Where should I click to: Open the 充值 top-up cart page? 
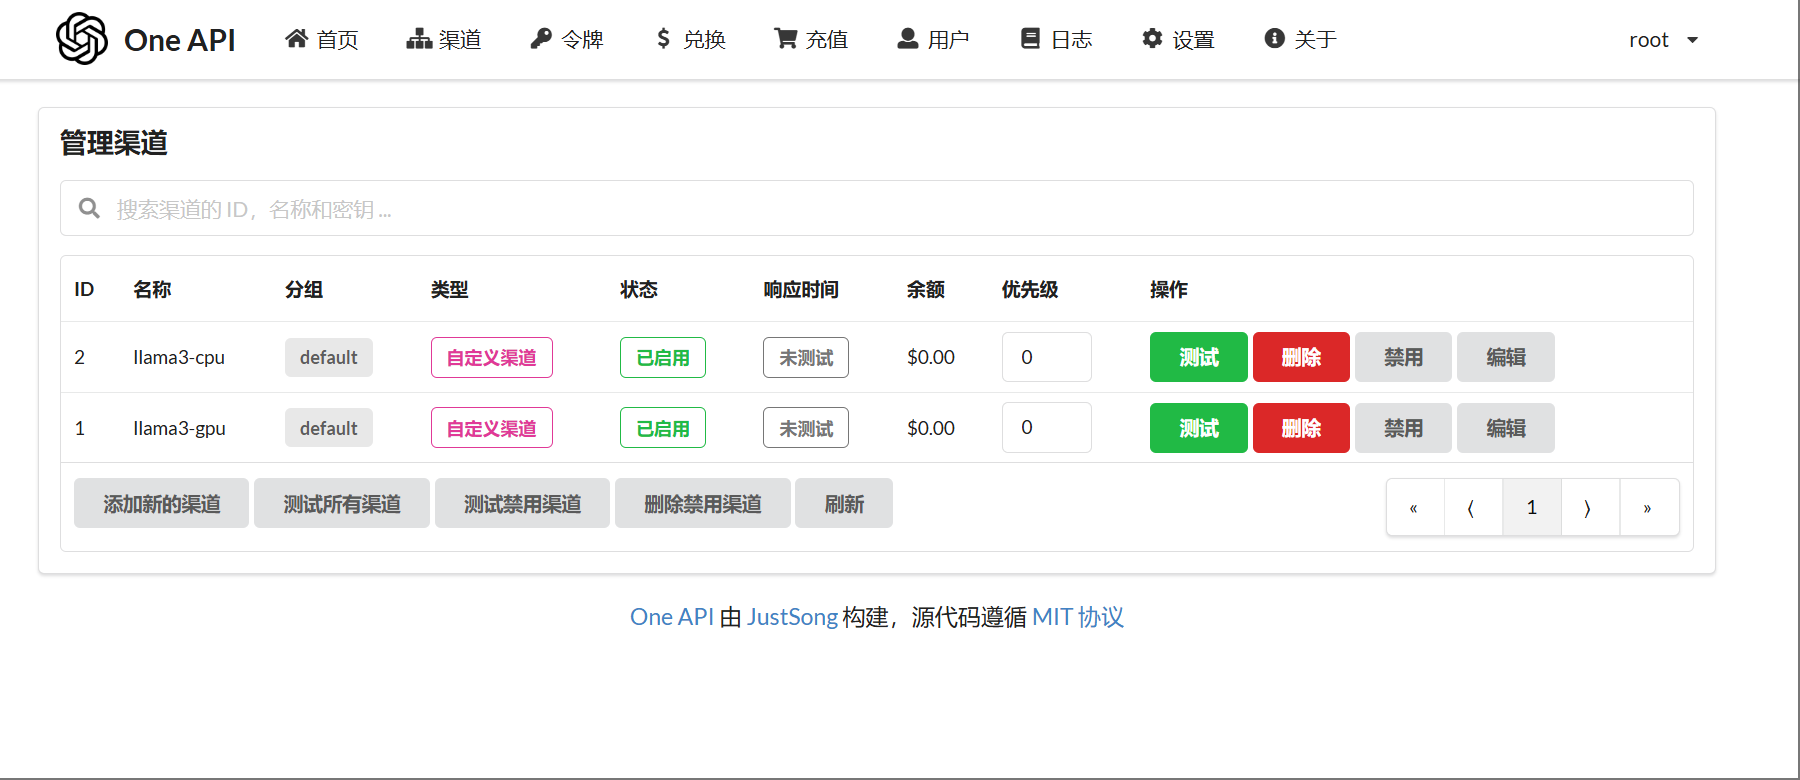pyautogui.click(x=811, y=39)
